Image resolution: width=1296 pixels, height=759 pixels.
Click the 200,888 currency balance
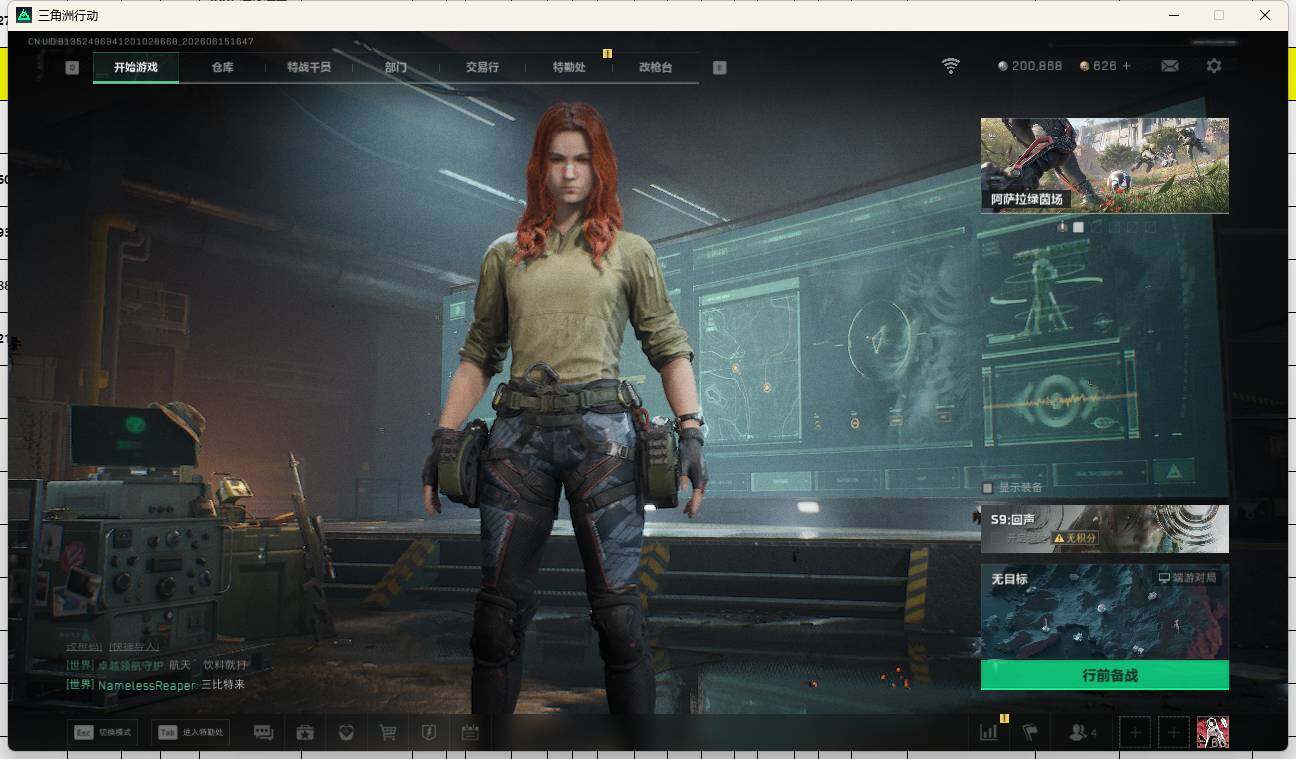1030,66
